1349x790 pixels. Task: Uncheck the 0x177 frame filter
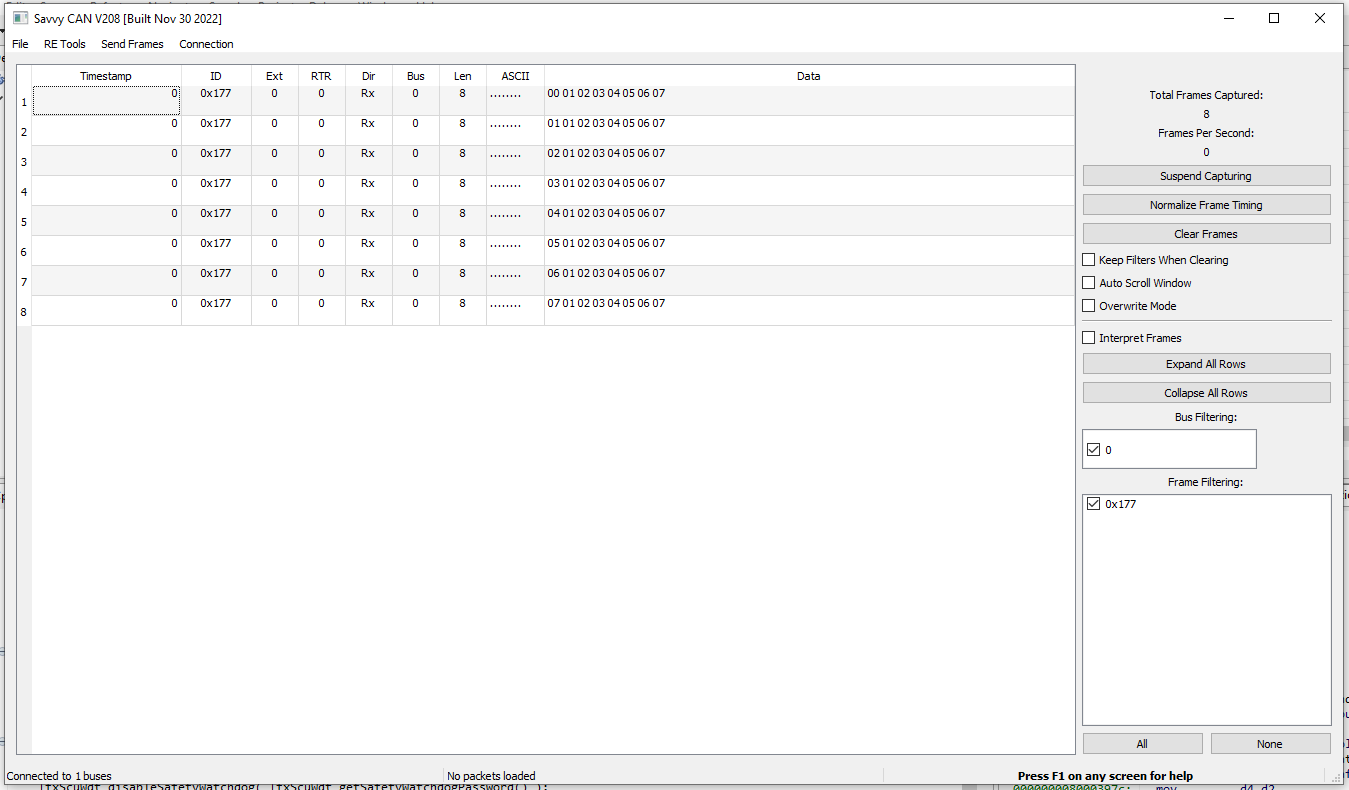point(1093,504)
